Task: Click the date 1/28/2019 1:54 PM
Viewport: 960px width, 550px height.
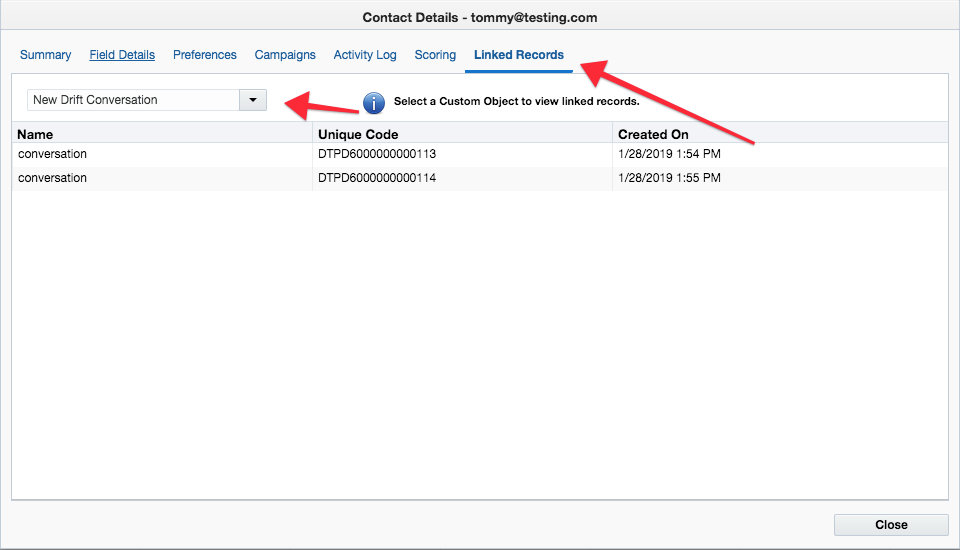Action: [669, 154]
